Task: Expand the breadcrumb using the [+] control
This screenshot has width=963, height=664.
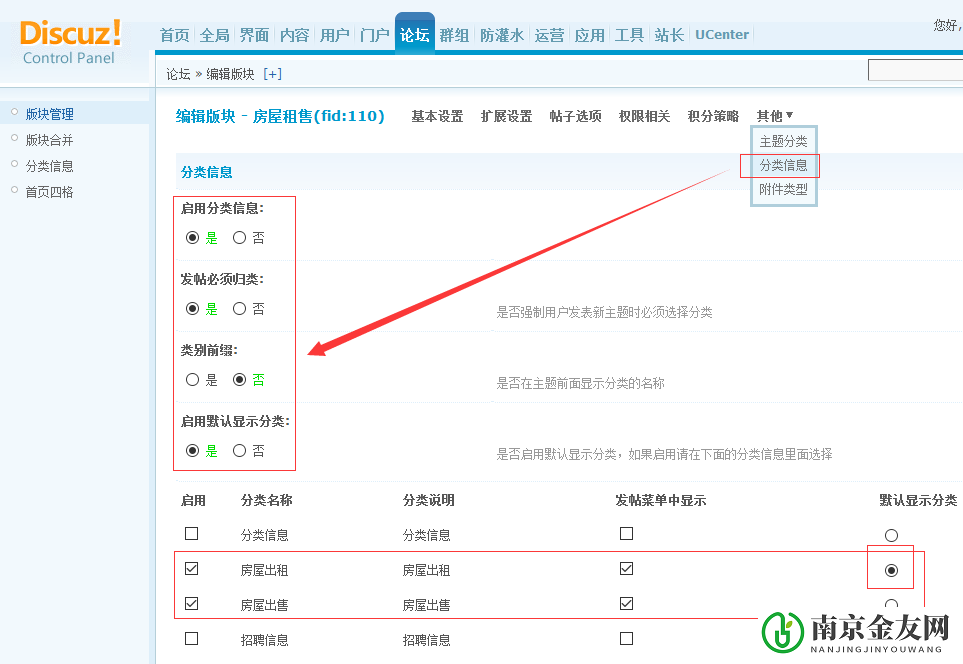Action: coord(271,73)
